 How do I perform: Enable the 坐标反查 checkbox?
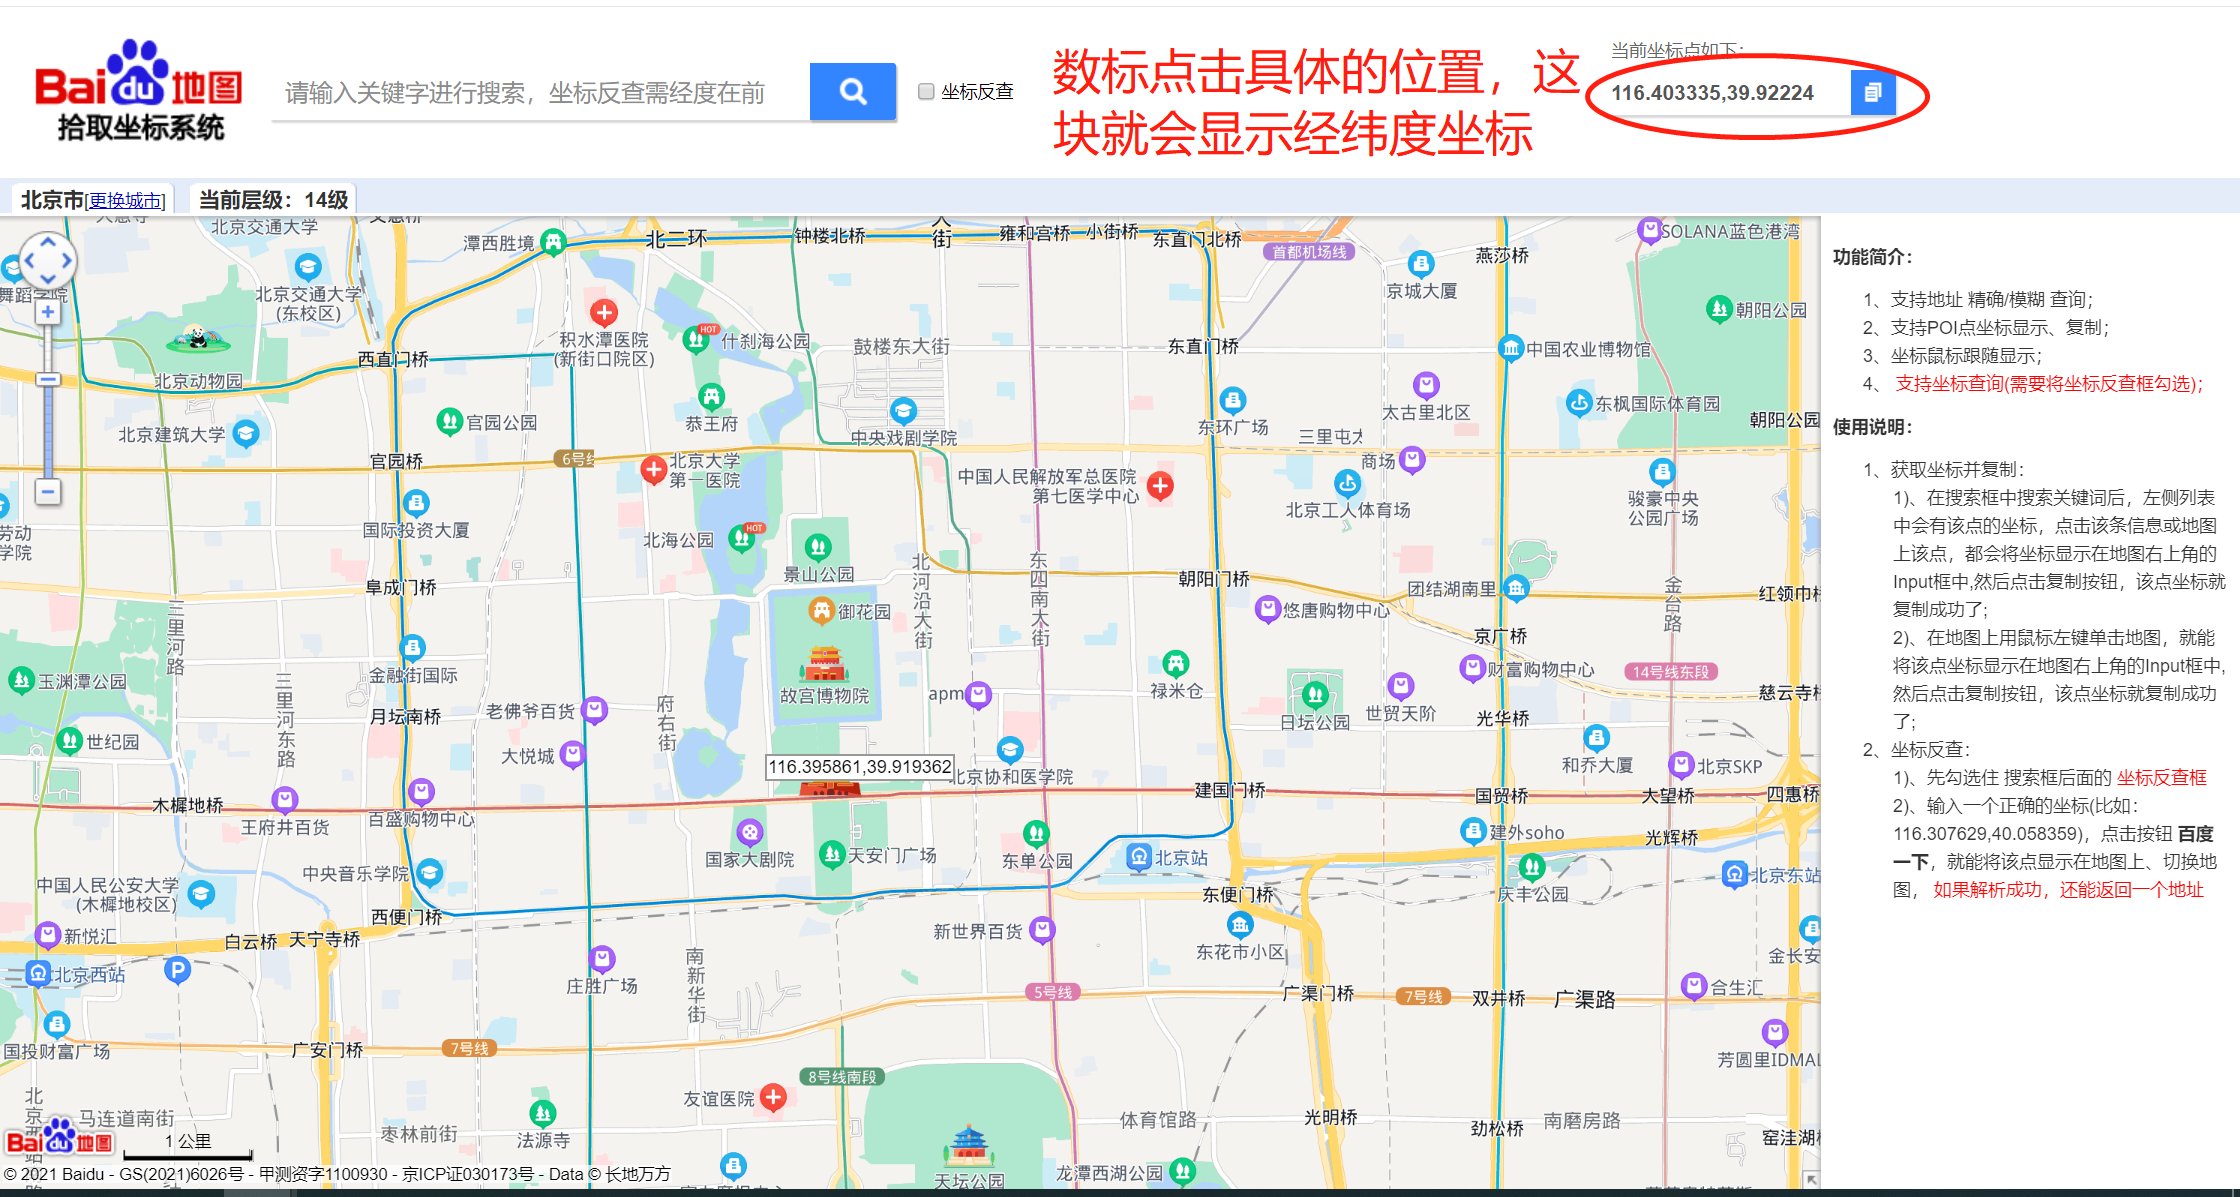click(925, 90)
